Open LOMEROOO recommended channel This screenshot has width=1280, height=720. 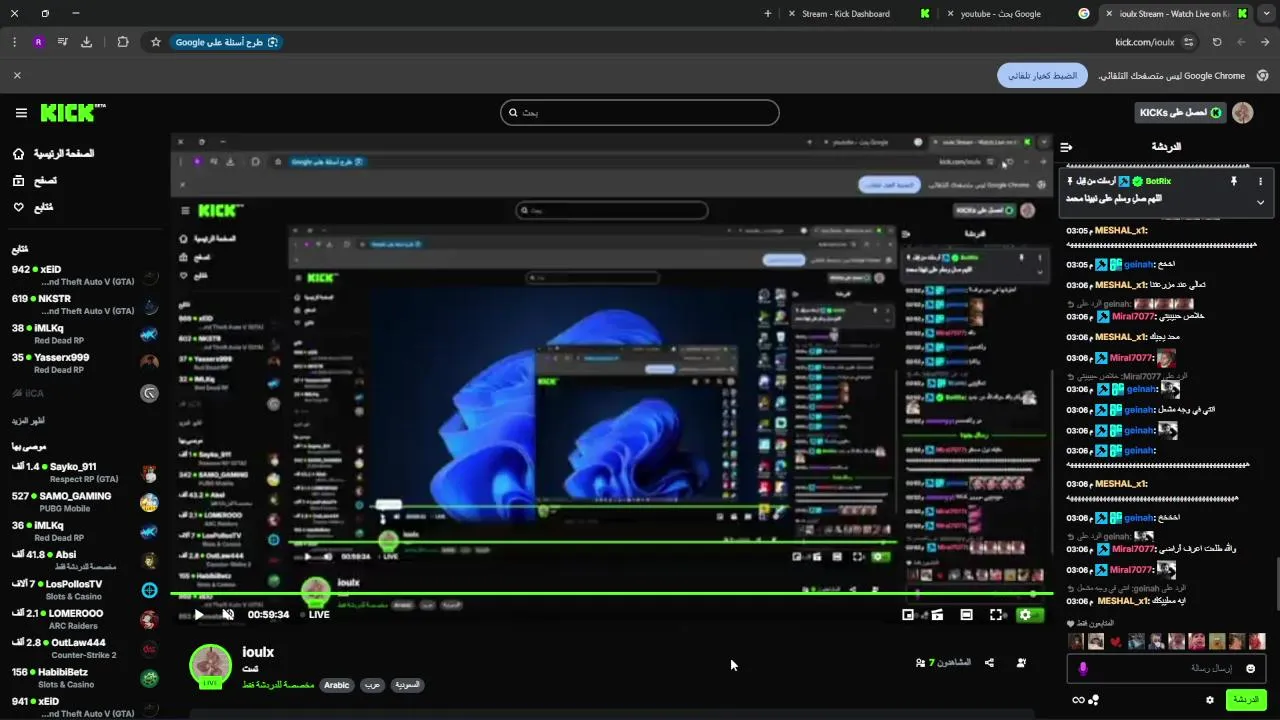pos(85,619)
